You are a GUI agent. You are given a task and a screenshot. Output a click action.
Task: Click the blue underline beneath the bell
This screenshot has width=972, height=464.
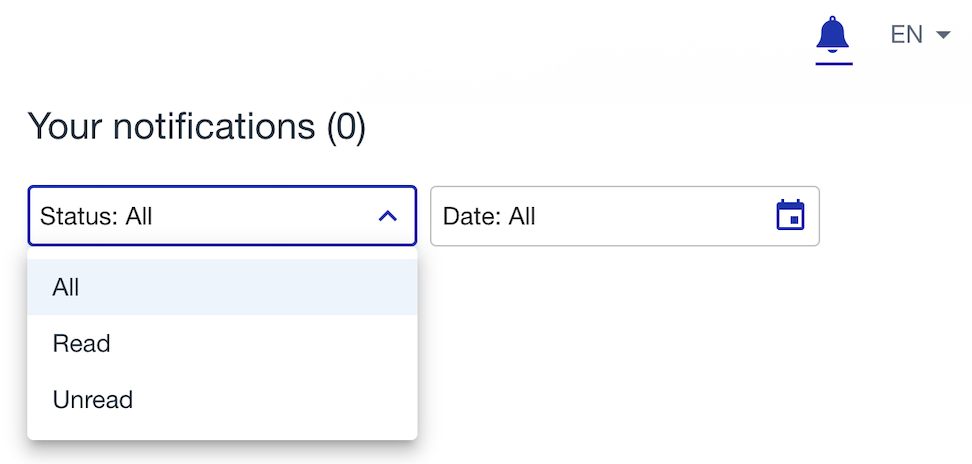[834, 63]
